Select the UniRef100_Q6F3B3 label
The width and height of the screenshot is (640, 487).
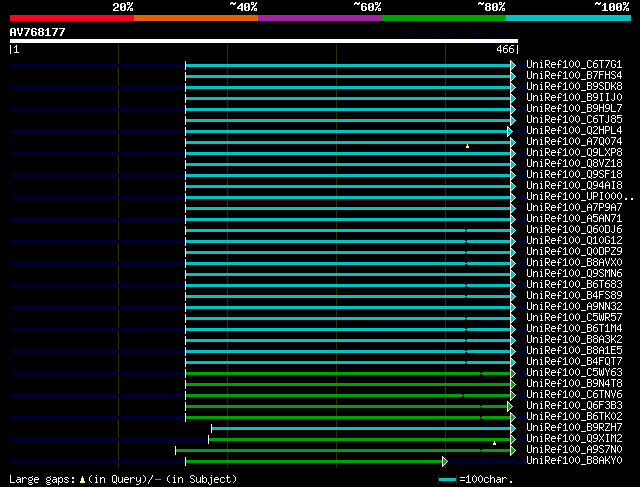(574, 406)
